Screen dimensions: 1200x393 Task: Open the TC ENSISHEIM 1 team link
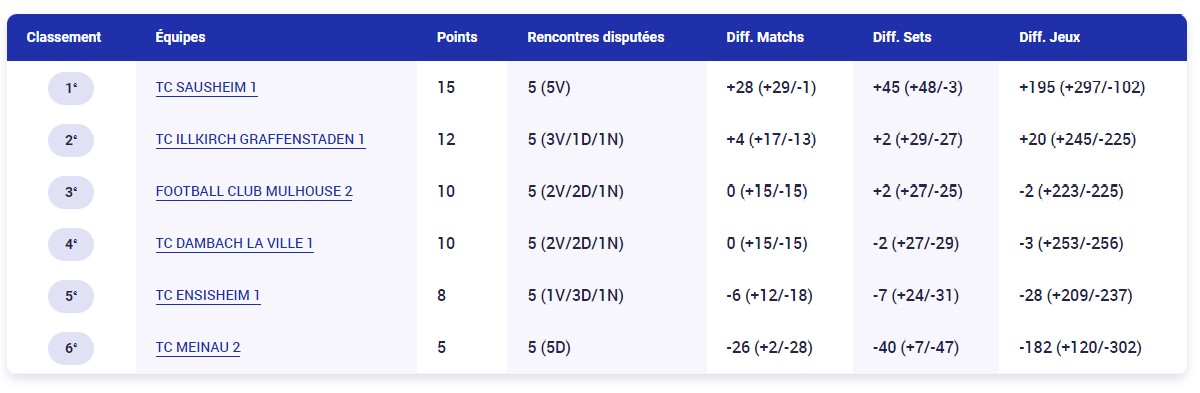tap(208, 295)
